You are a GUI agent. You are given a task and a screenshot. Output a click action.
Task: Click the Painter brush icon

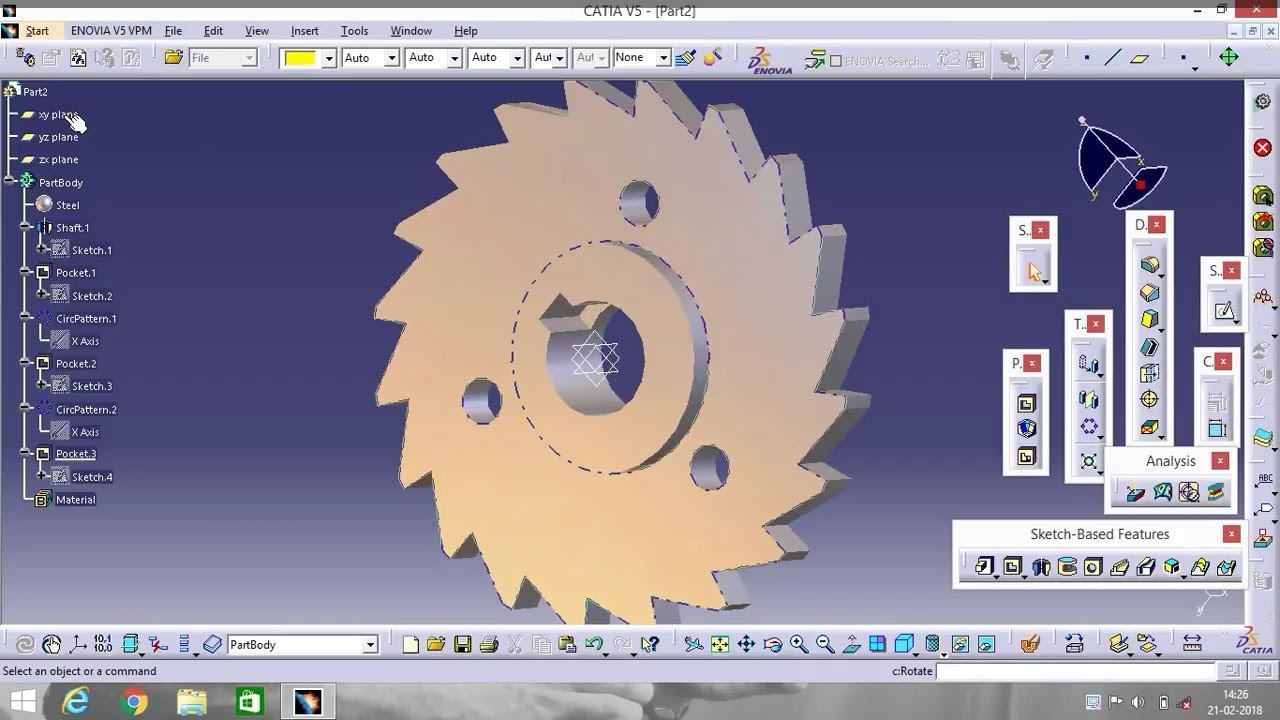685,58
